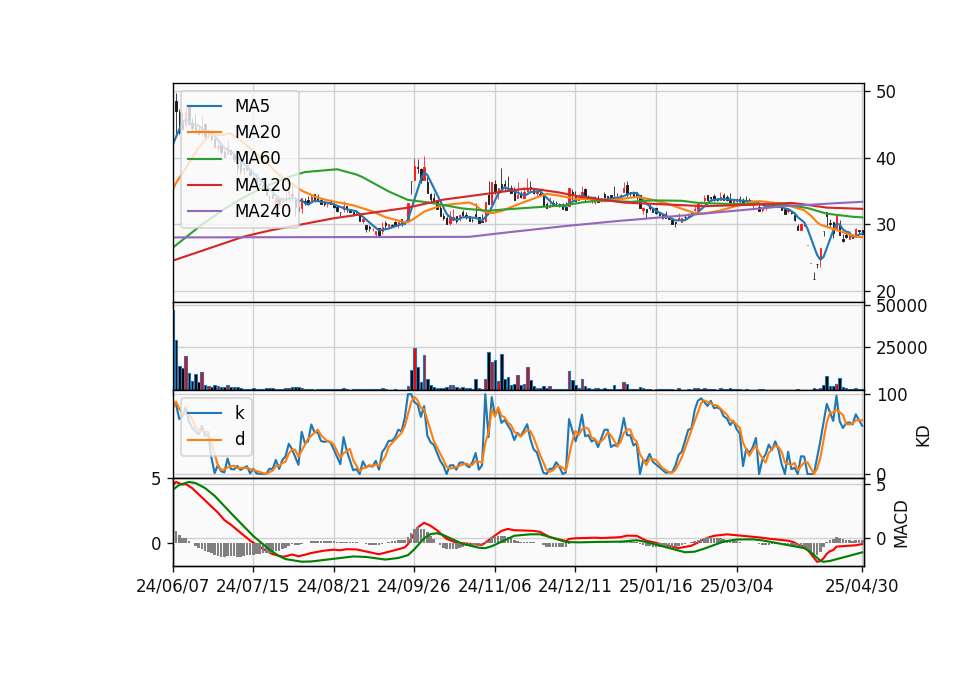Click the 25/04/30 date axis label
This screenshot has width=960, height=690.
tap(862, 586)
